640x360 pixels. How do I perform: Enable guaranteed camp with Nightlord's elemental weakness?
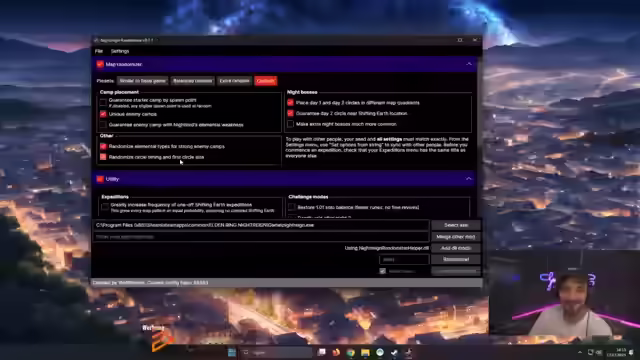tap(103, 125)
